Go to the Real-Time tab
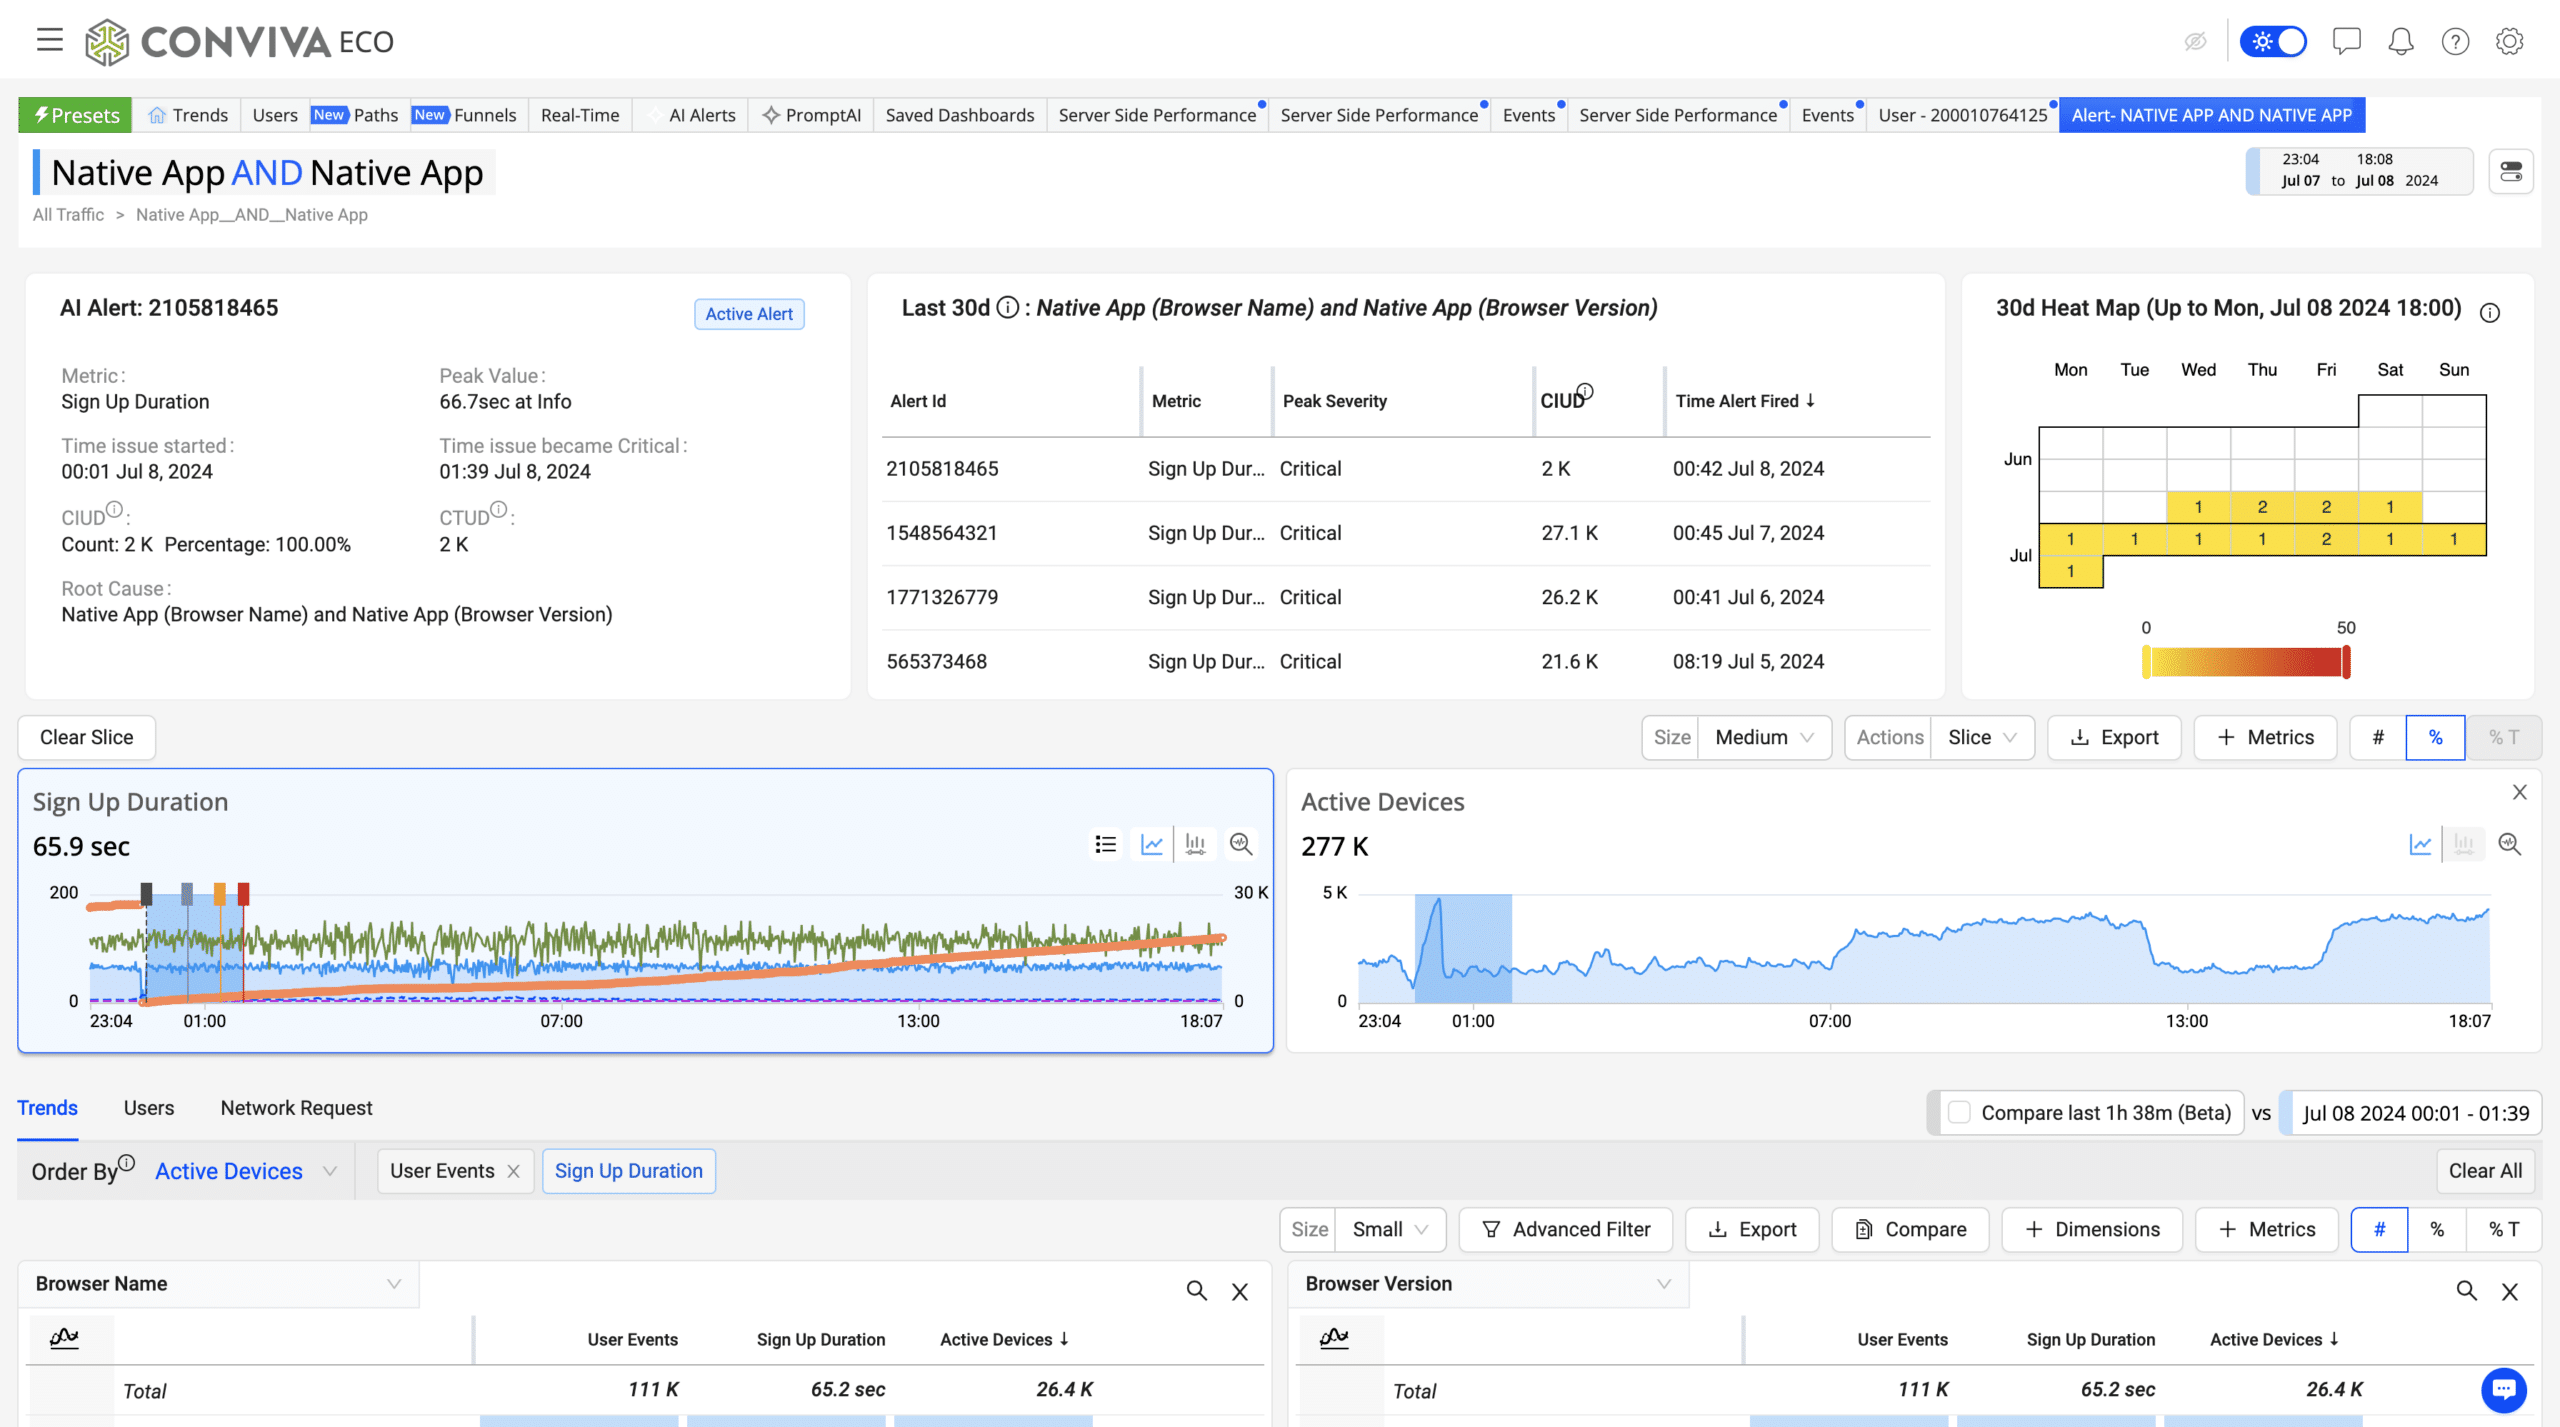Viewport: 2560px width, 1427px height. click(580, 115)
